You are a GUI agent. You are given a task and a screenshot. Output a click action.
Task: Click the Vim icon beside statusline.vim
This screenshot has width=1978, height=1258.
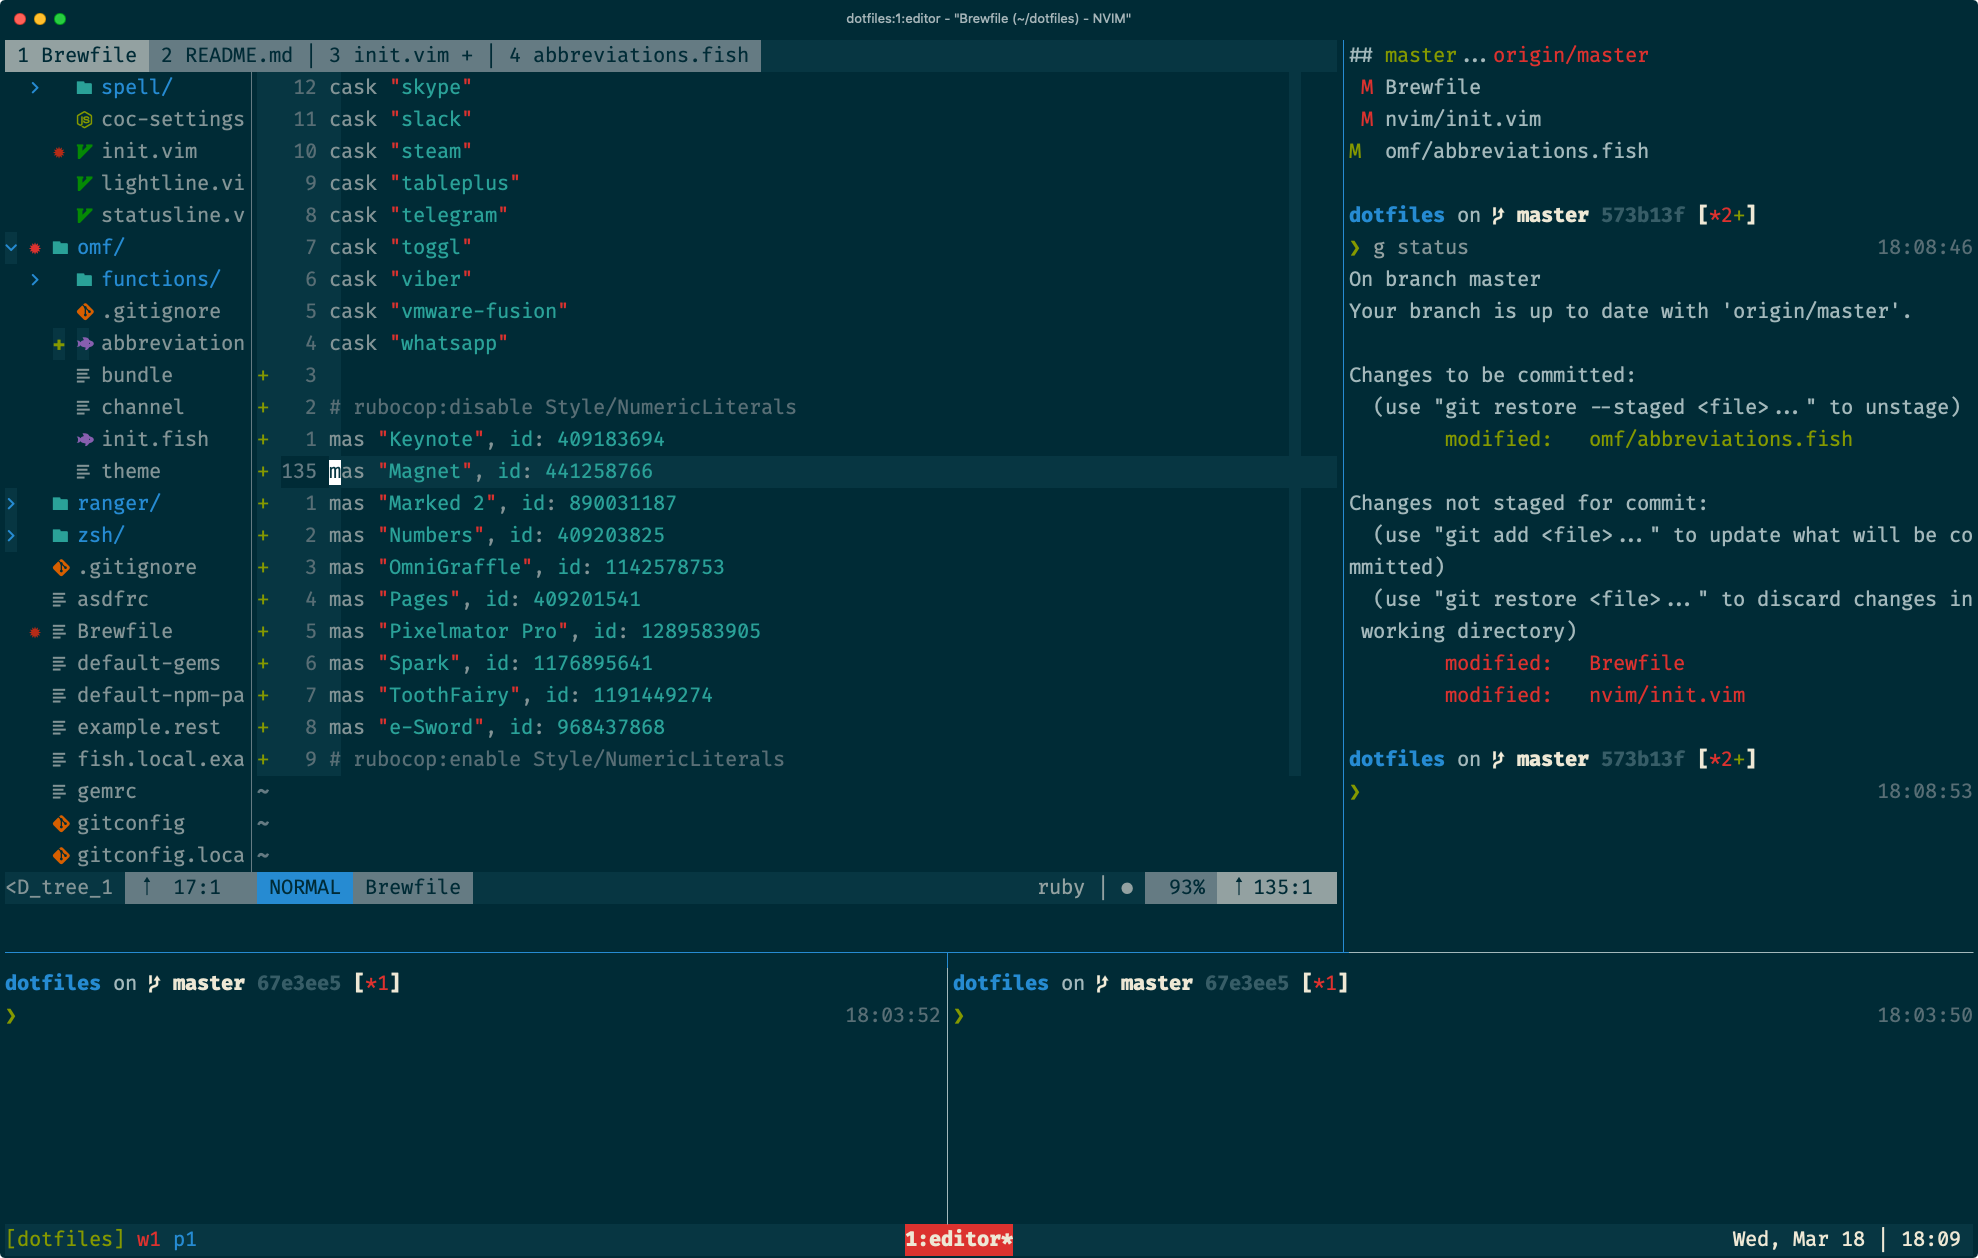(x=85, y=215)
